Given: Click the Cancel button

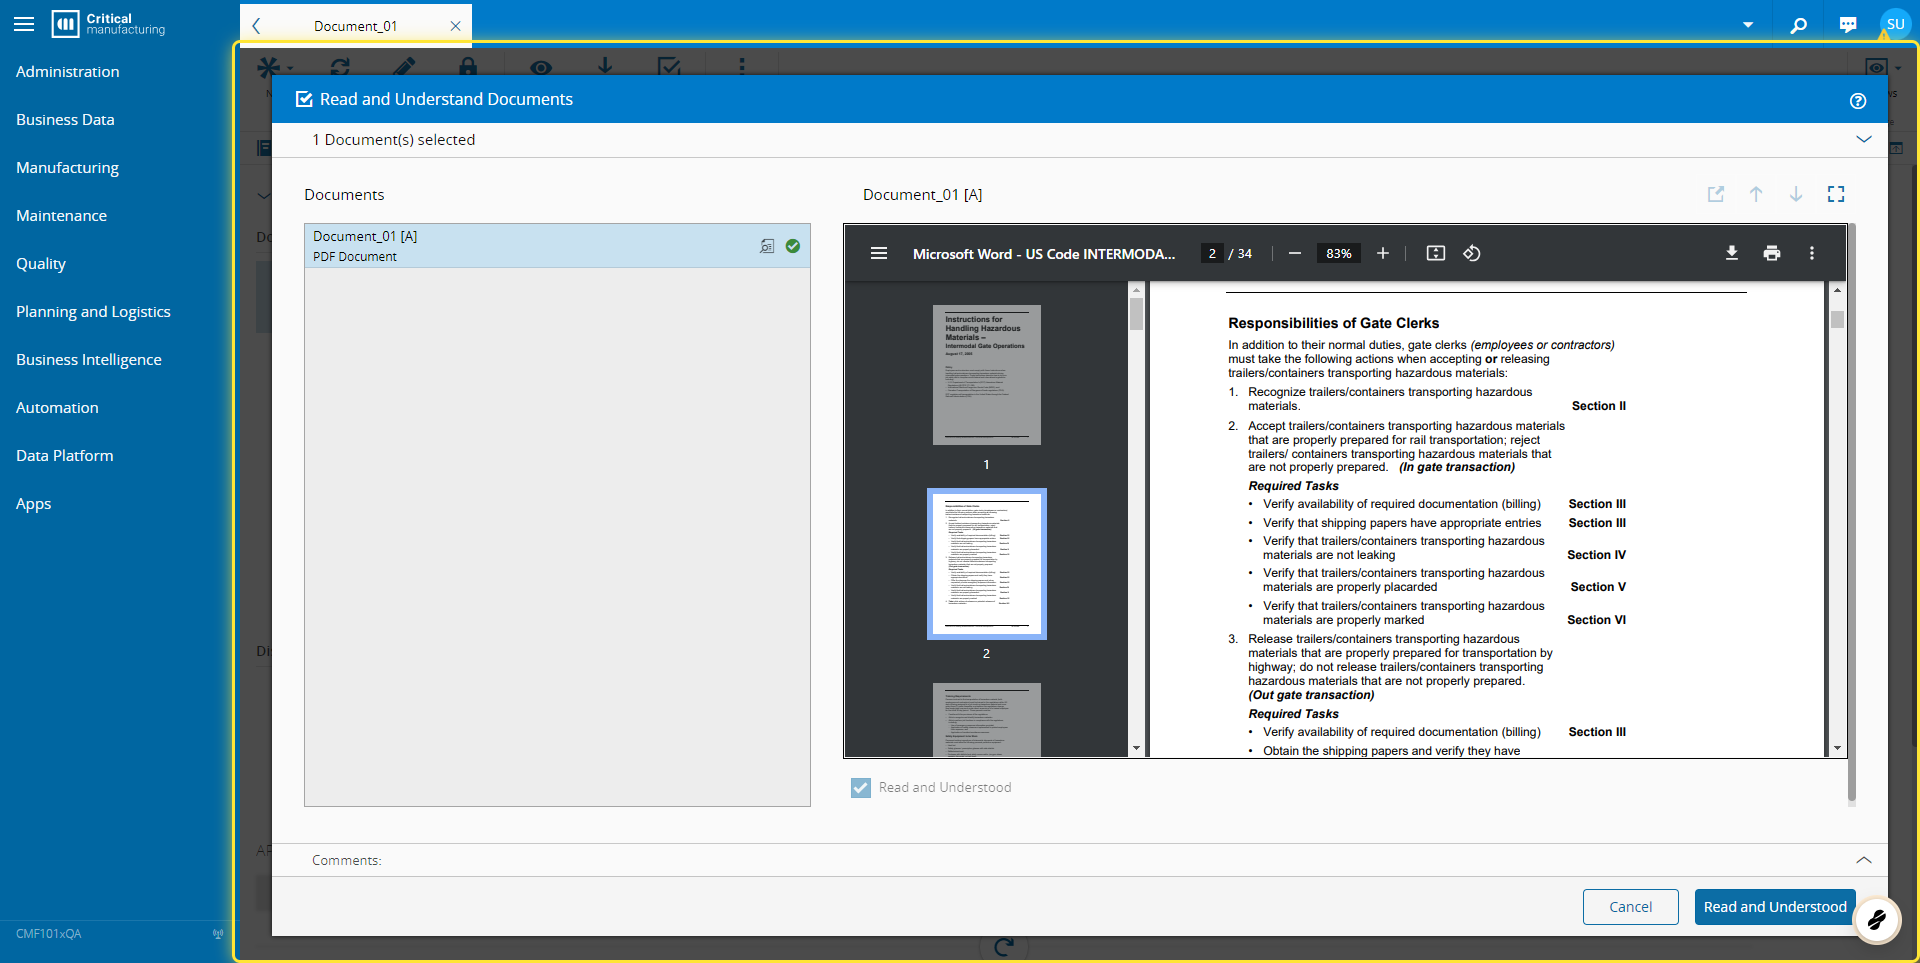Looking at the screenshot, I should point(1630,907).
